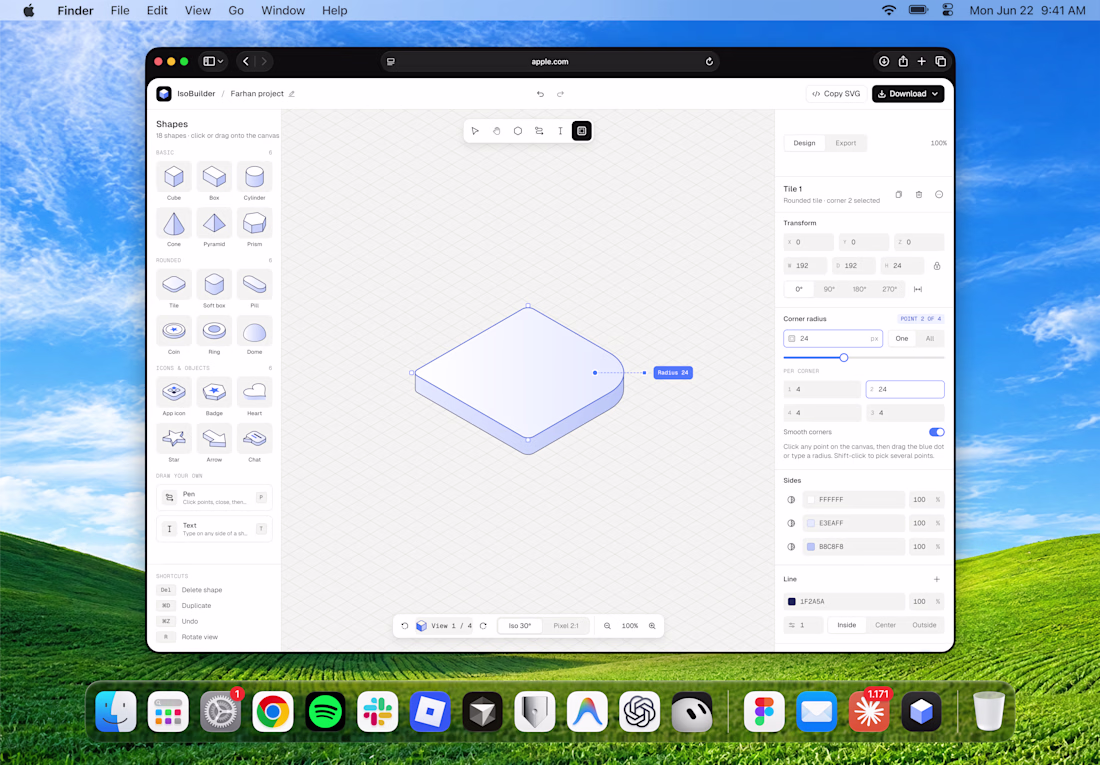Click the corner 1 radius field
Screen dimensions: 1100x765
(x=822, y=390)
